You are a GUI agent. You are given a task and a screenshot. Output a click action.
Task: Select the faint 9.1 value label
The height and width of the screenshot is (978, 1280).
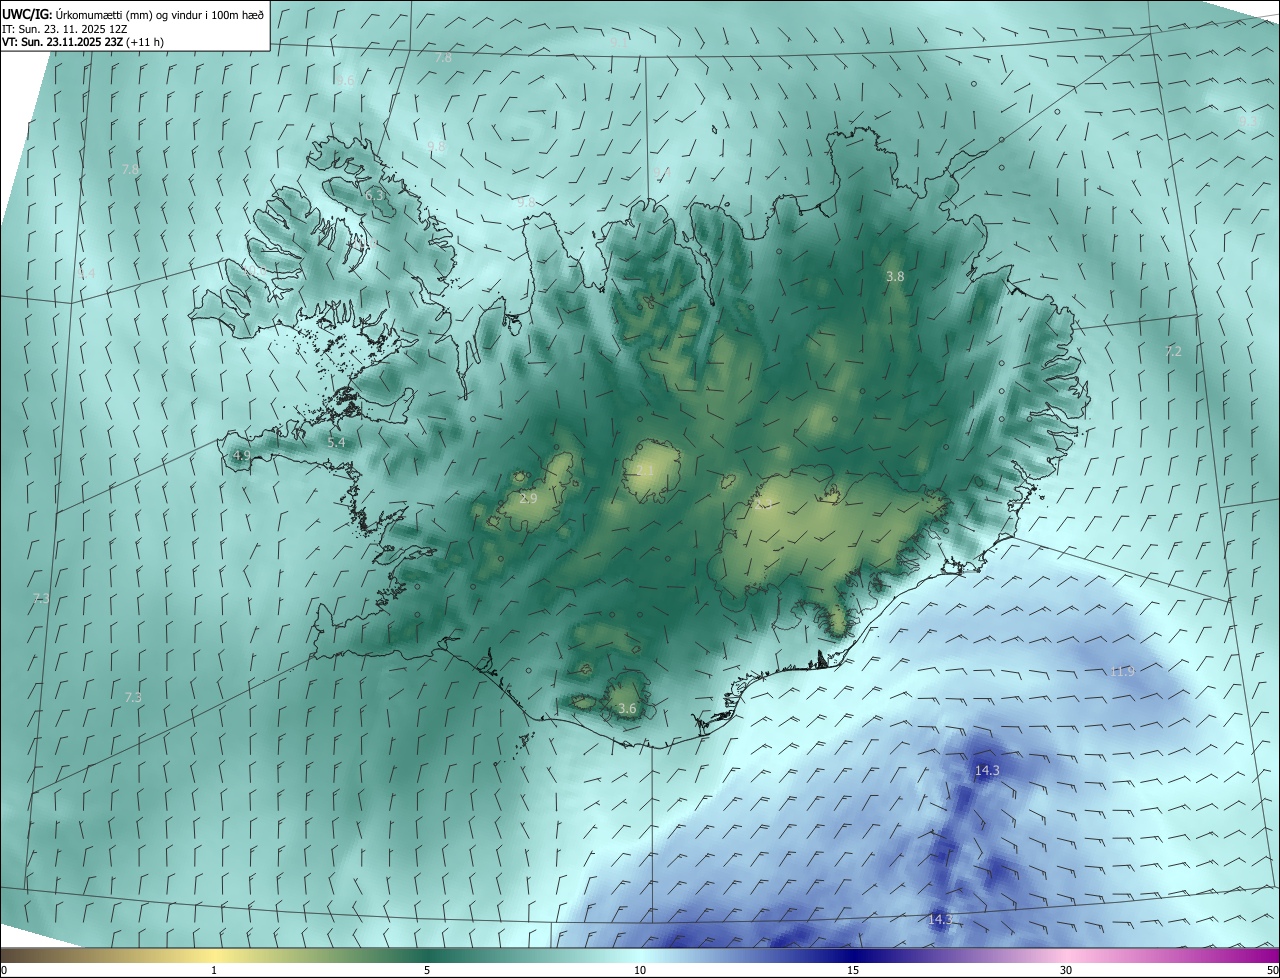tap(620, 43)
